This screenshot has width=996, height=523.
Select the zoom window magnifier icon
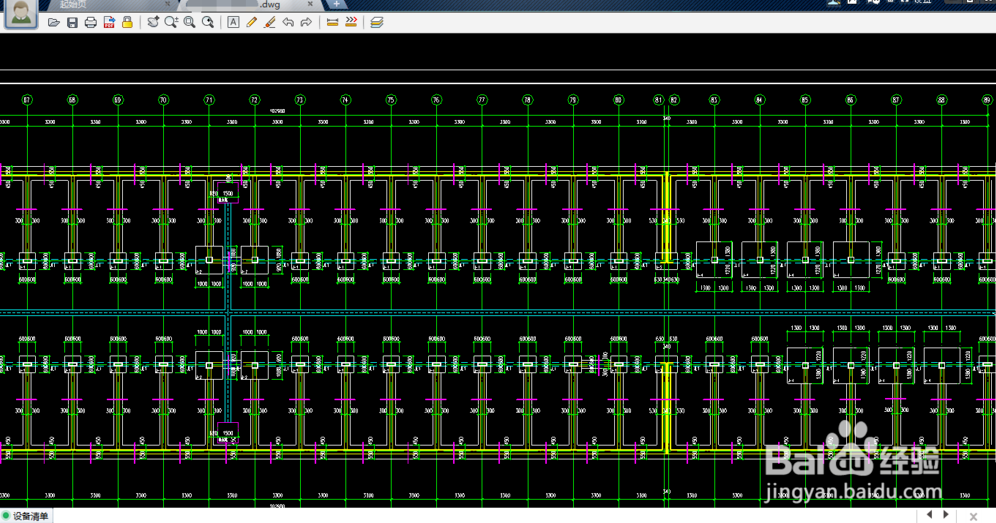pos(189,22)
